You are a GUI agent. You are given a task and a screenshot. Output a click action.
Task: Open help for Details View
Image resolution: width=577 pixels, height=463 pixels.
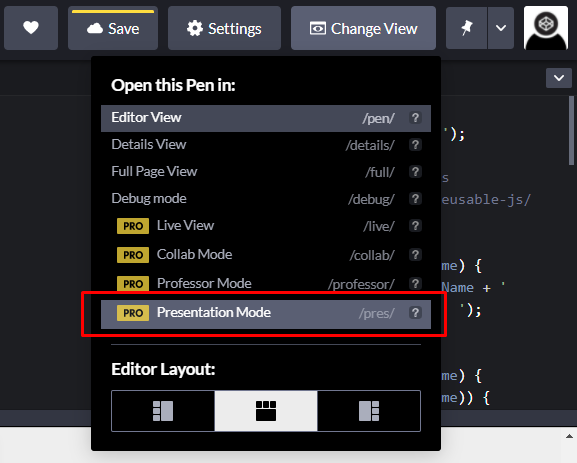pyautogui.click(x=415, y=145)
